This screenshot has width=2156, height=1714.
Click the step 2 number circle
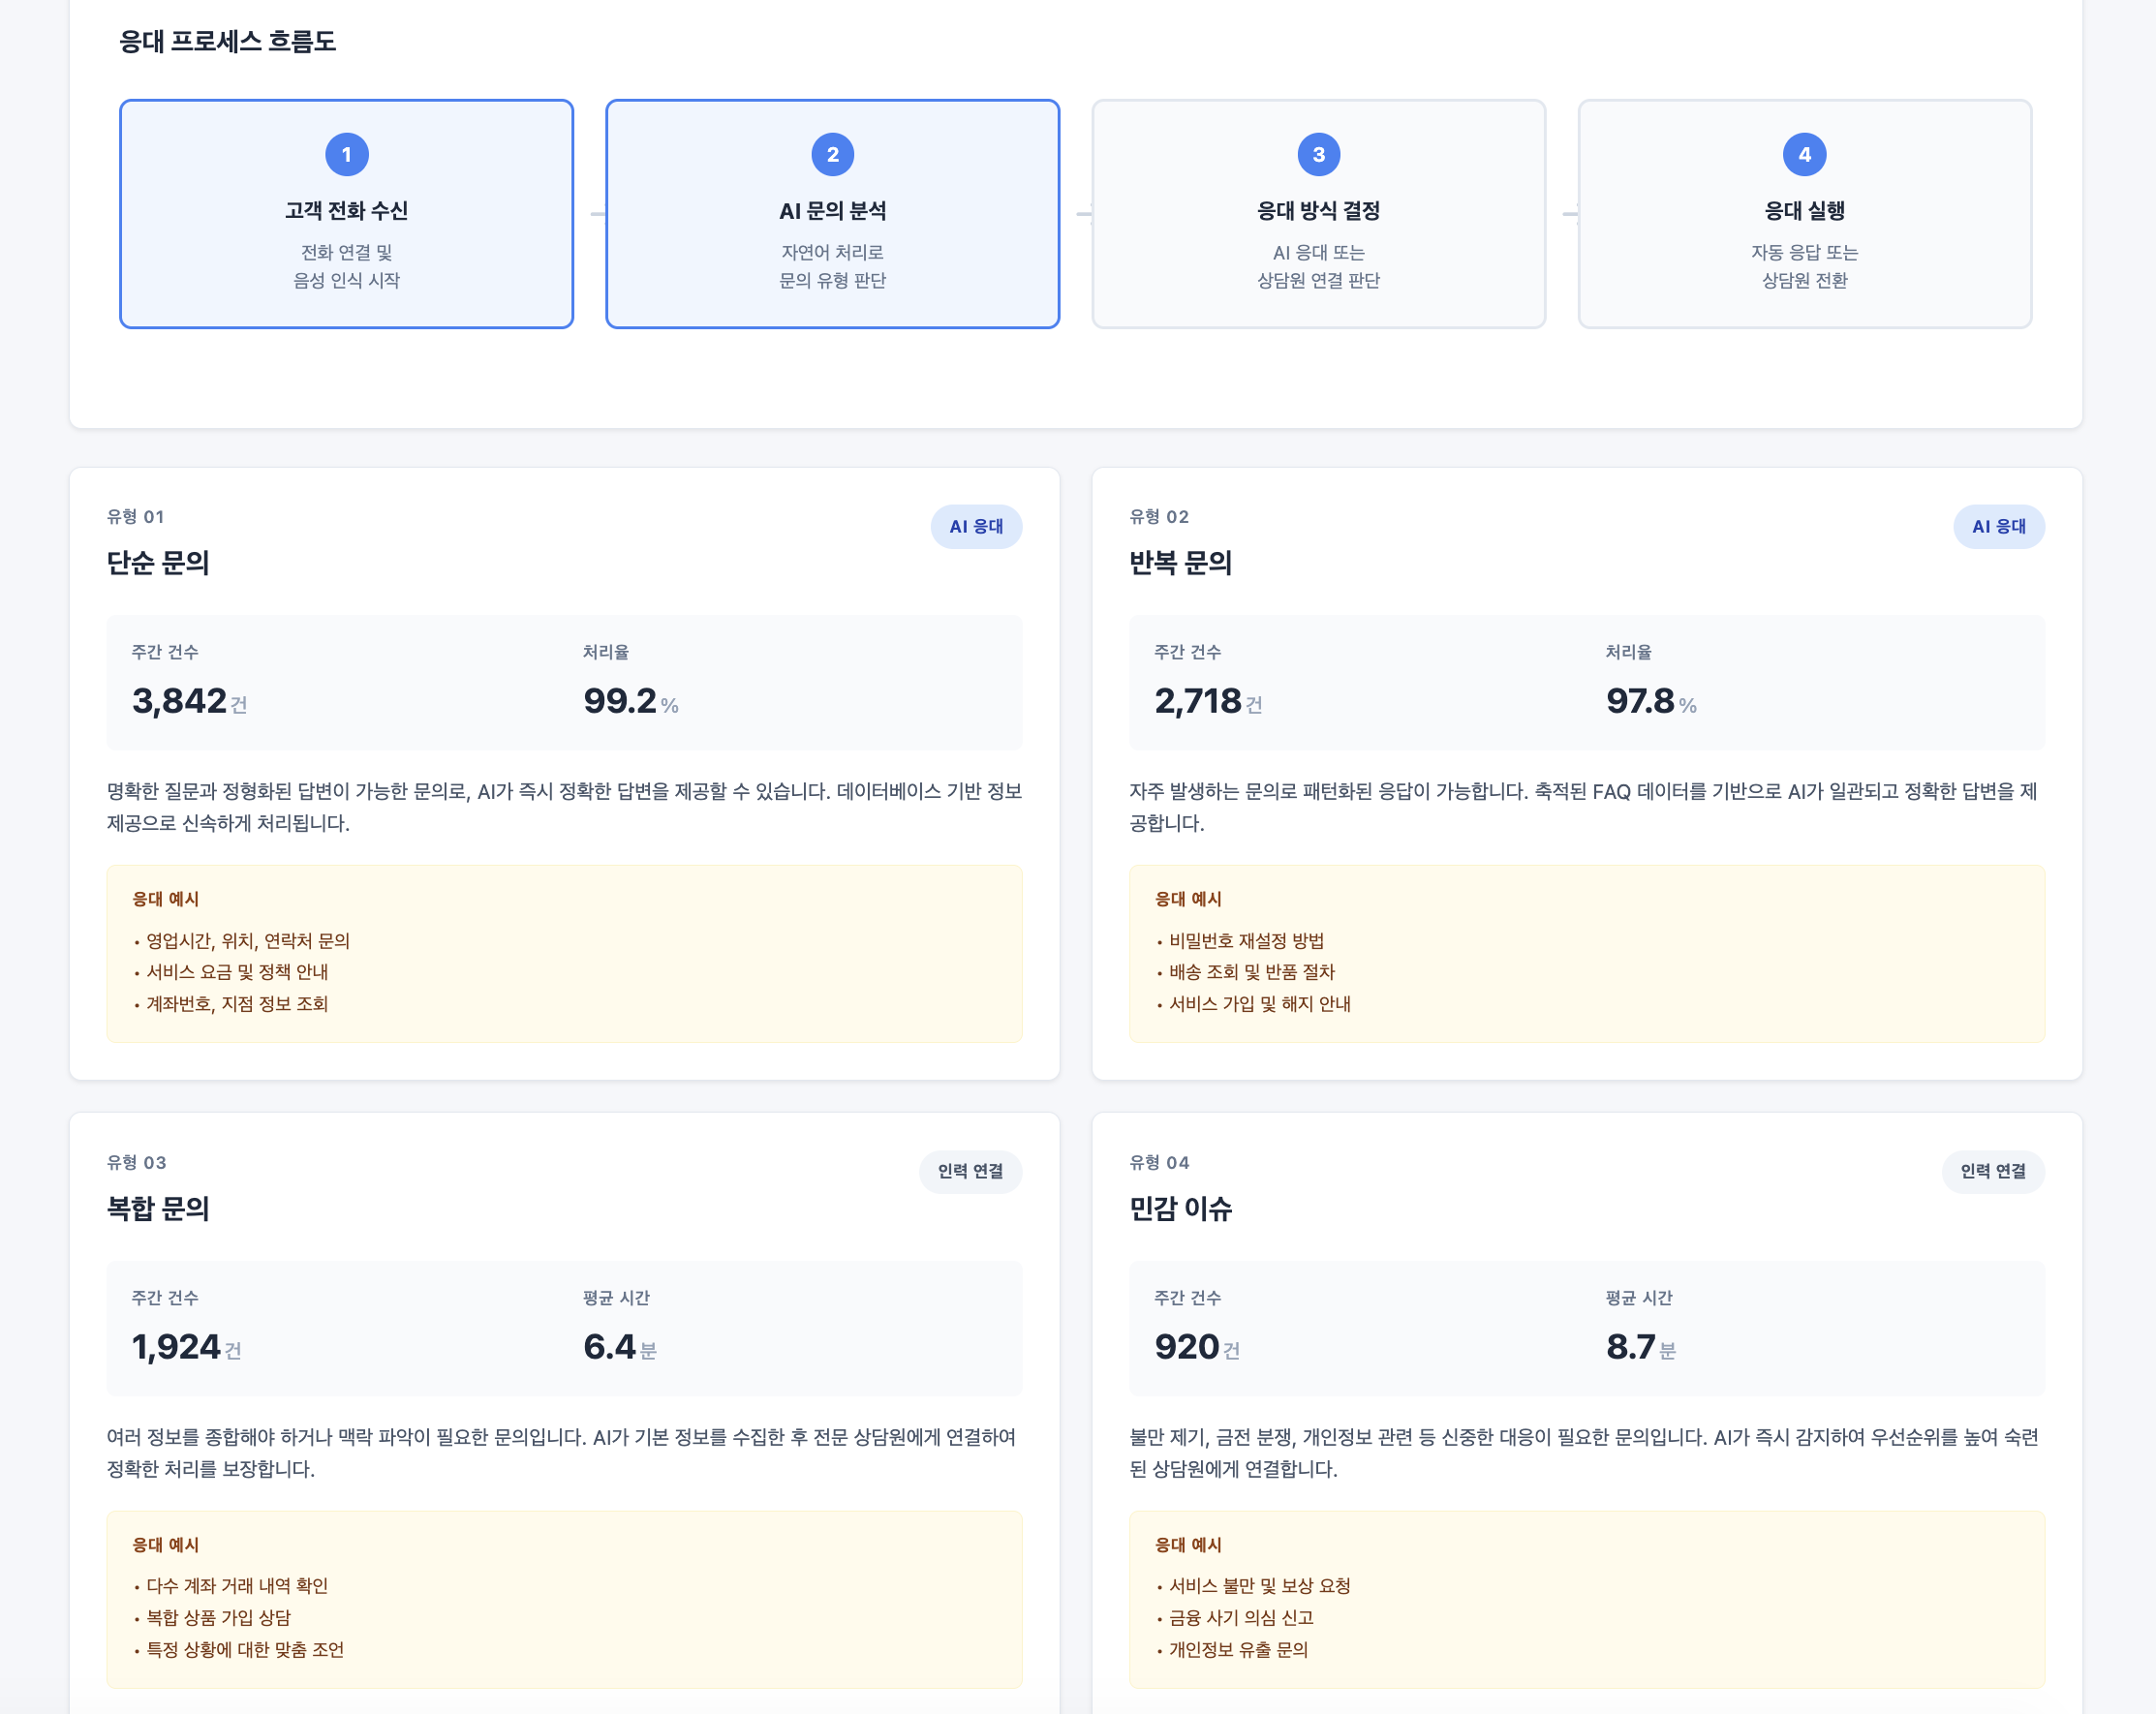832,154
